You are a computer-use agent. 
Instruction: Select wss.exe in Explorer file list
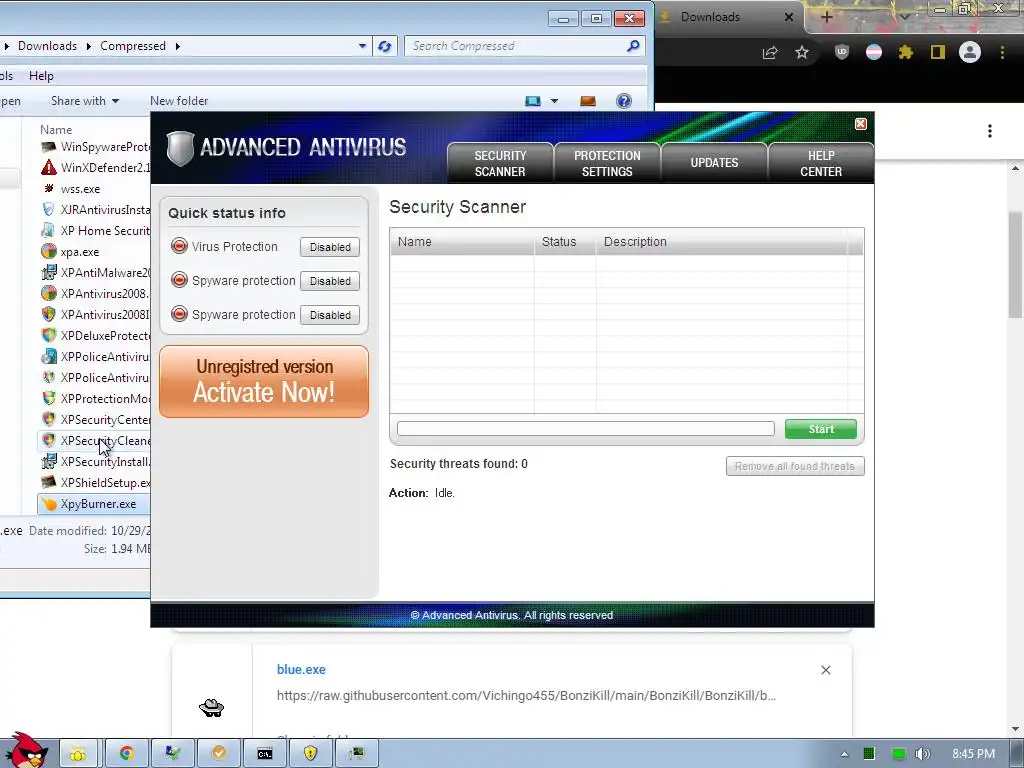[80, 189]
